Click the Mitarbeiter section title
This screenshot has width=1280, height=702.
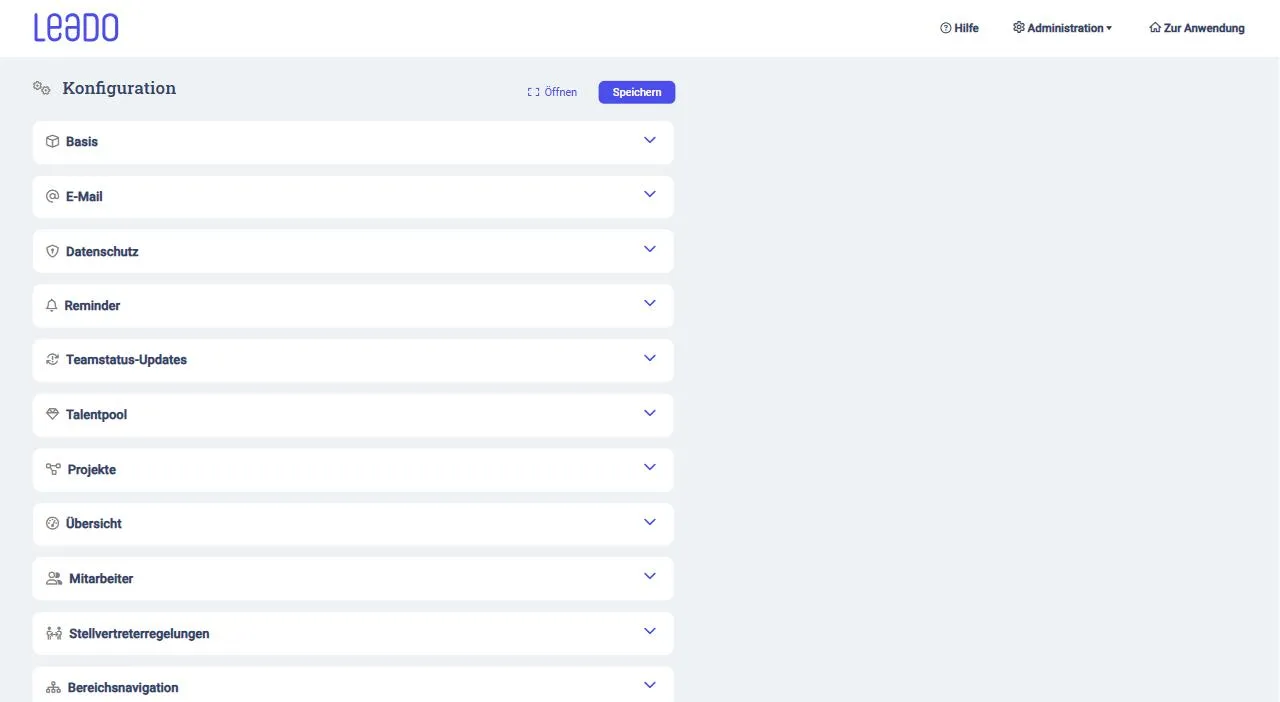tap(101, 579)
